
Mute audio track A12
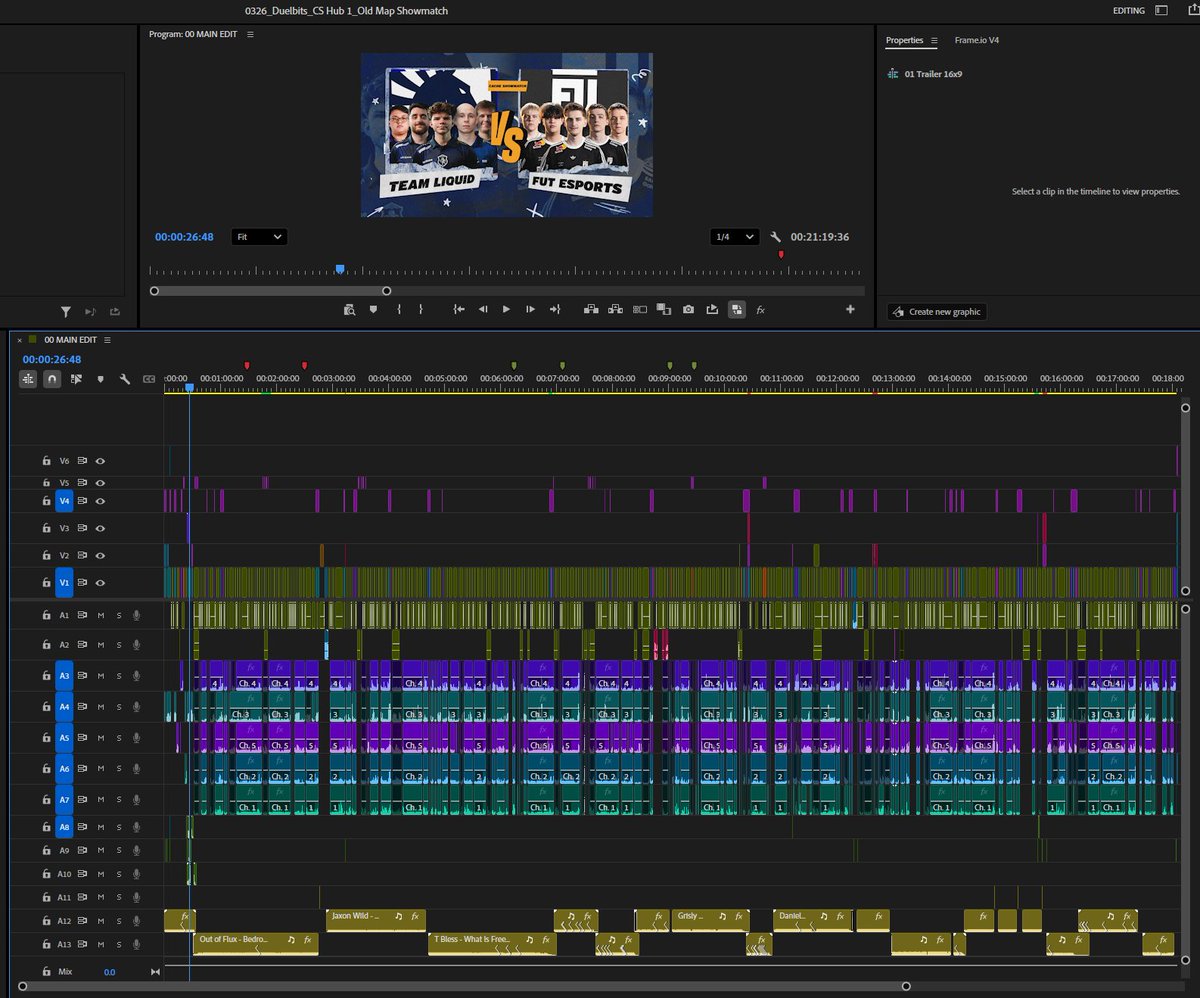click(x=101, y=921)
